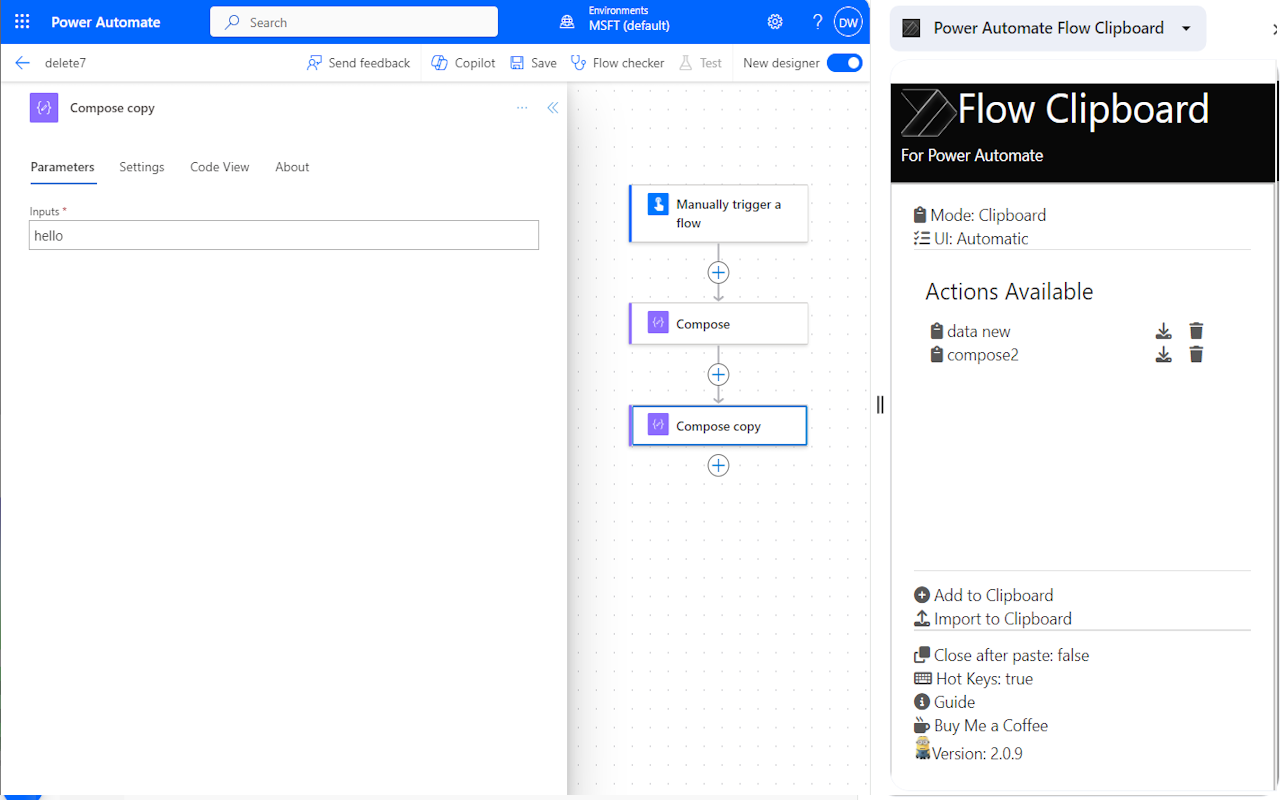Run the Flow checker
The height and width of the screenshot is (800, 1280).
coord(617,62)
